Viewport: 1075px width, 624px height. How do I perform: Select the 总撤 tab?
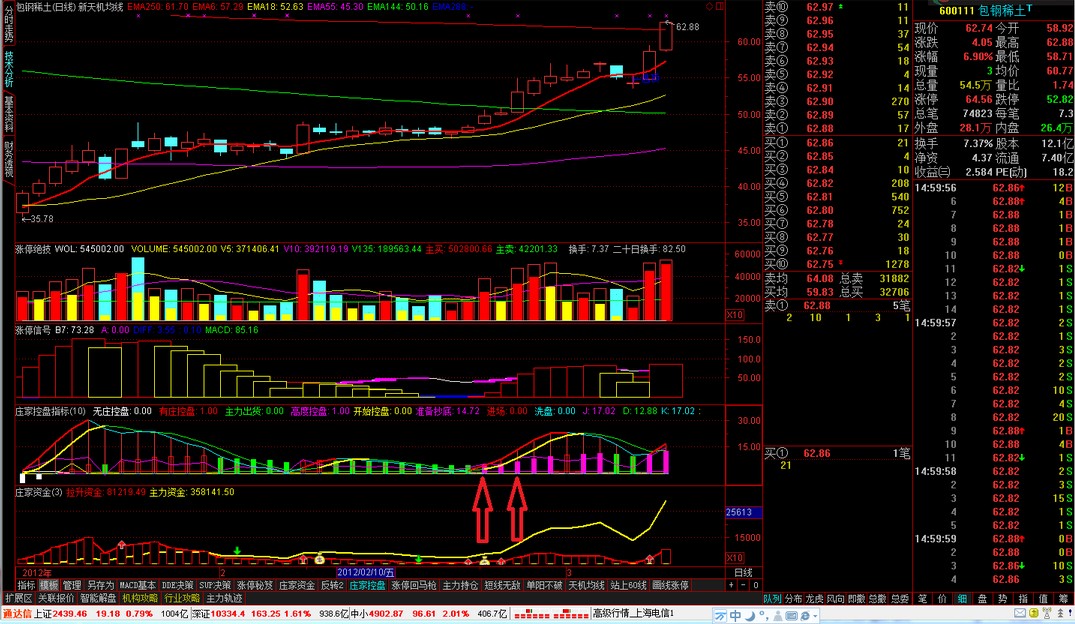[x=878, y=599]
